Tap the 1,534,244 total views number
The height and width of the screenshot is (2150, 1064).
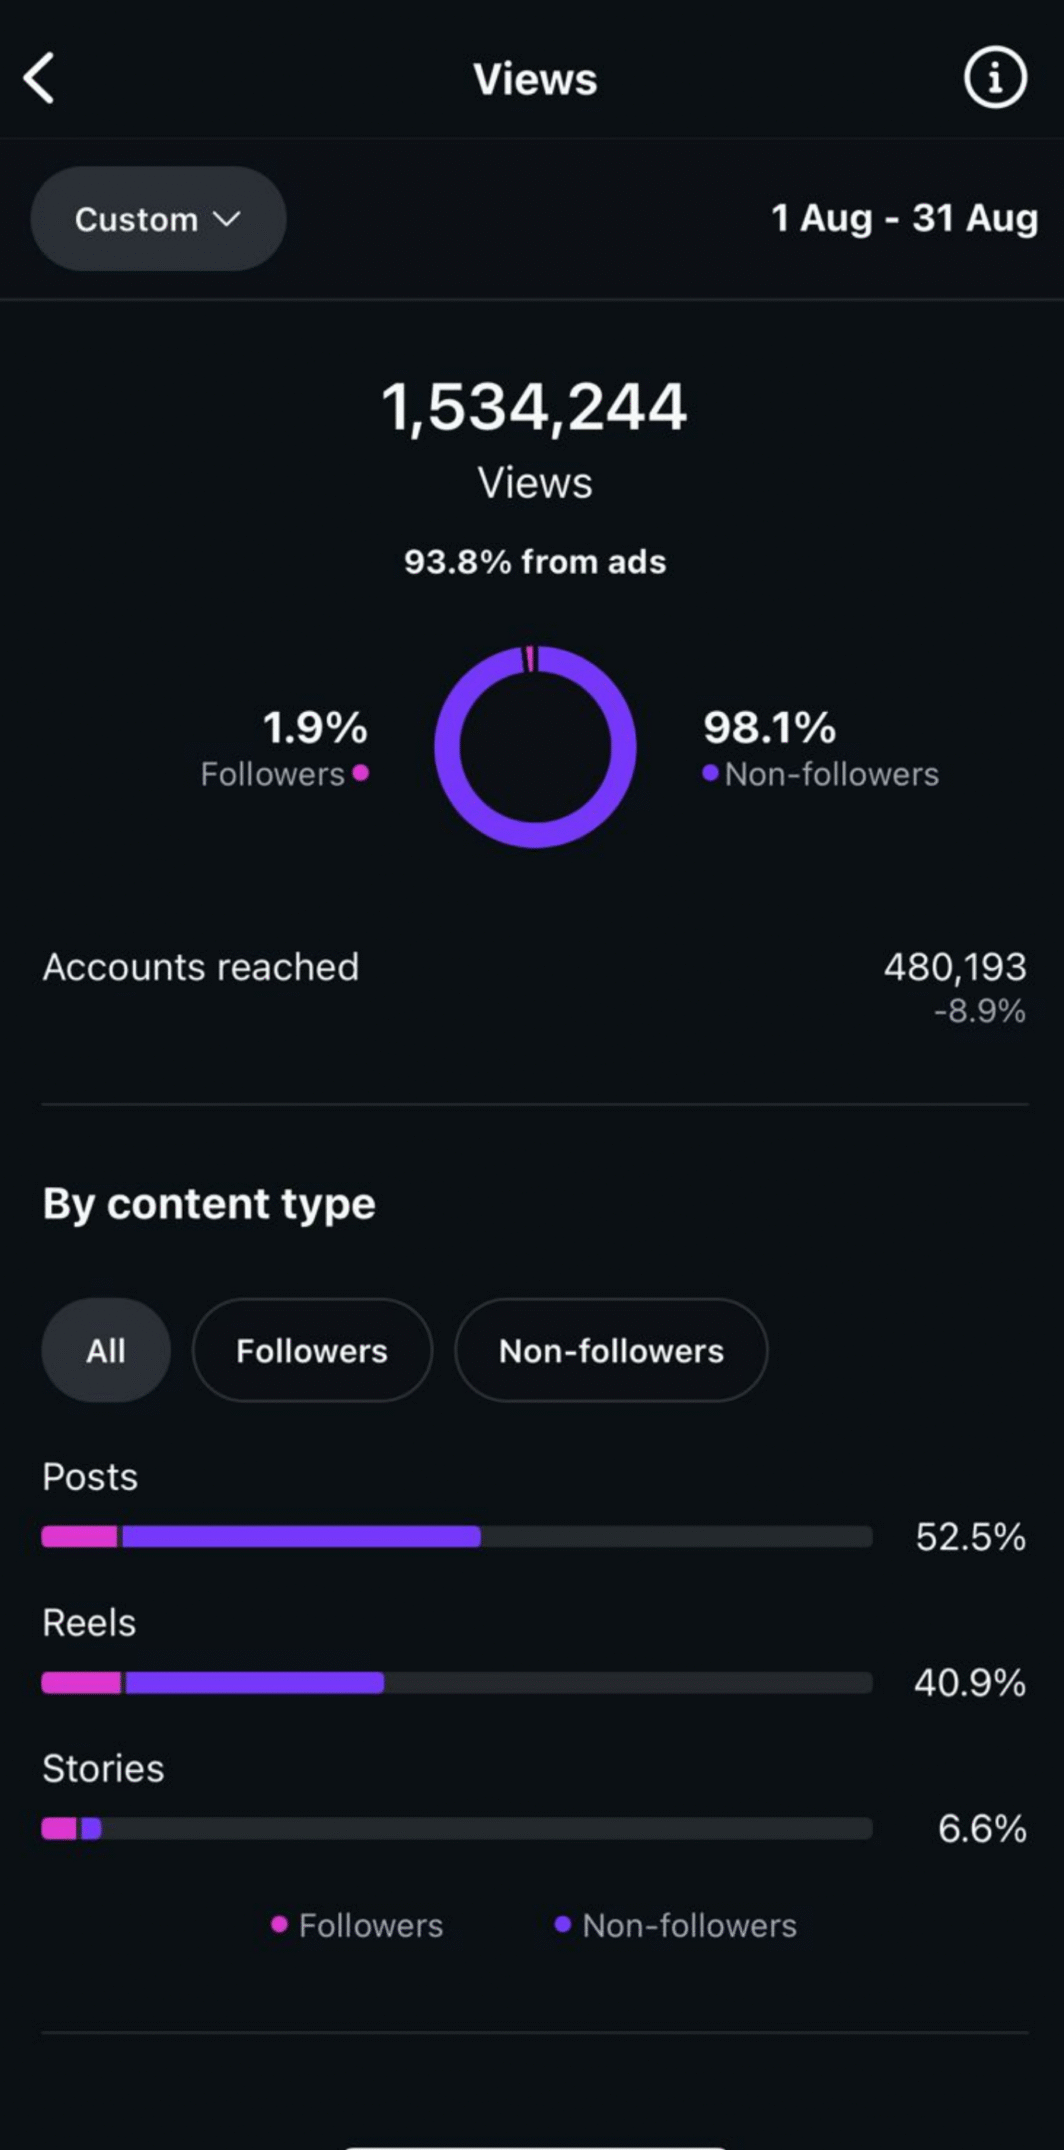[534, 407]
